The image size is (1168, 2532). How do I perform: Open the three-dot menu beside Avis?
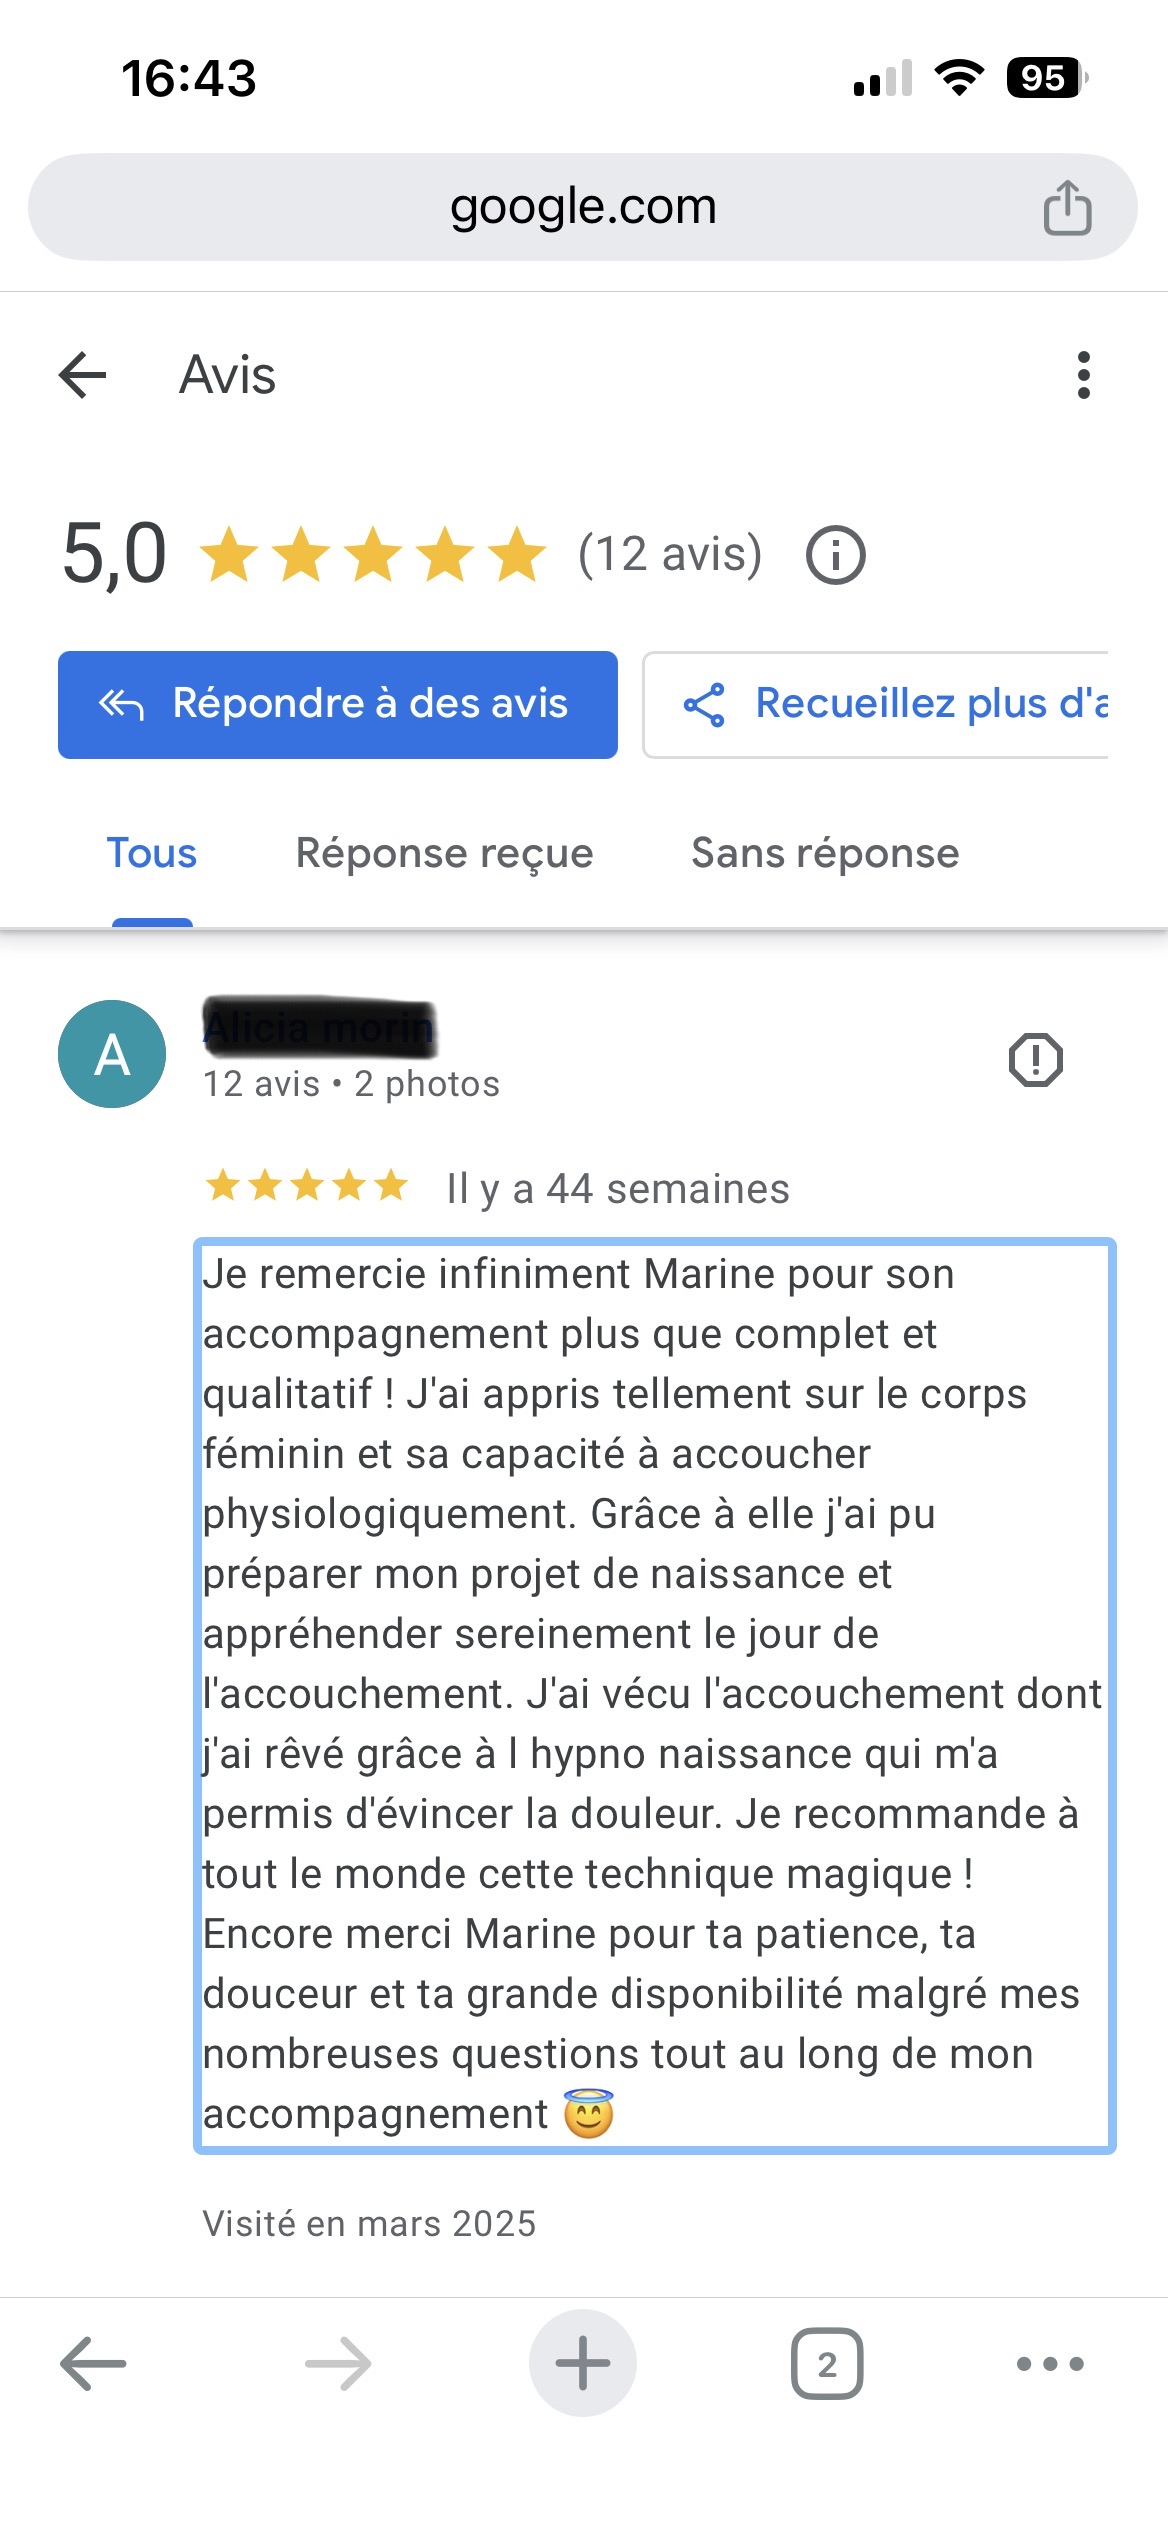[1083, 376]
